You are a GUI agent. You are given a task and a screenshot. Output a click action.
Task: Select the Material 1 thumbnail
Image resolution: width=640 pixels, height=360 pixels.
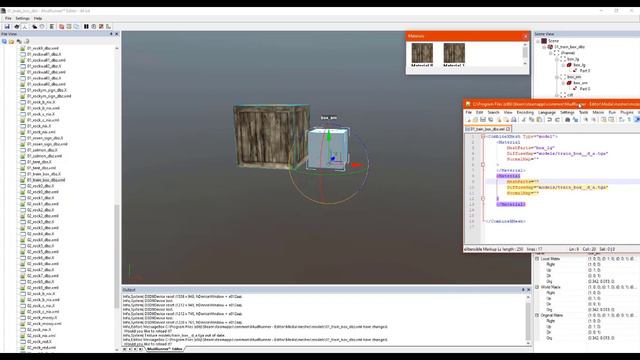click(x=454, y=53)
